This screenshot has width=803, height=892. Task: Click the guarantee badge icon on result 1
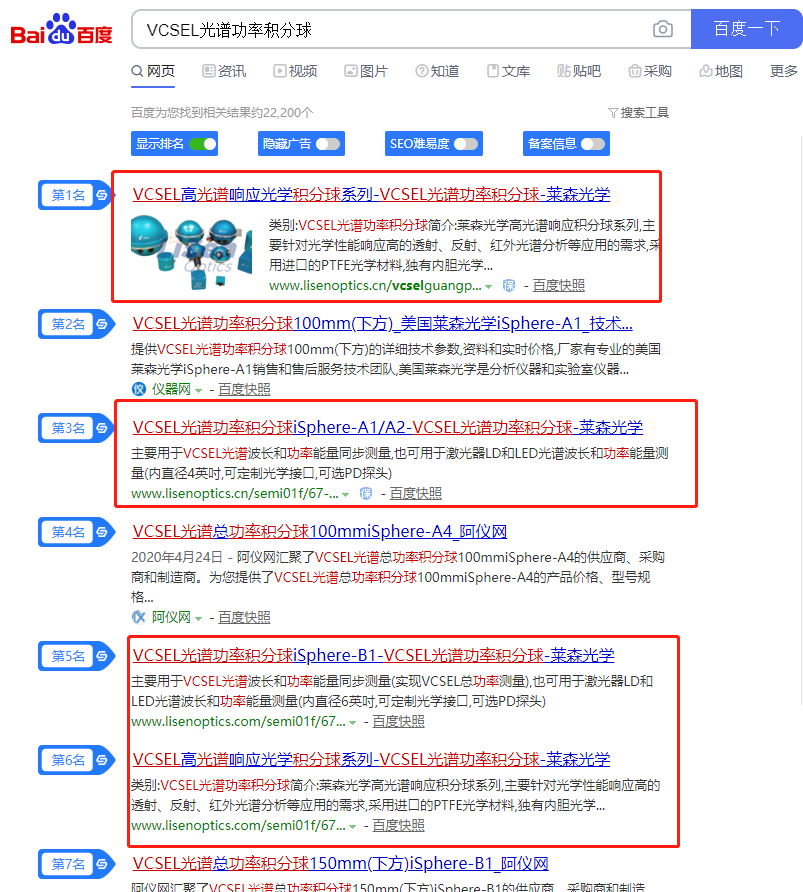509,286
